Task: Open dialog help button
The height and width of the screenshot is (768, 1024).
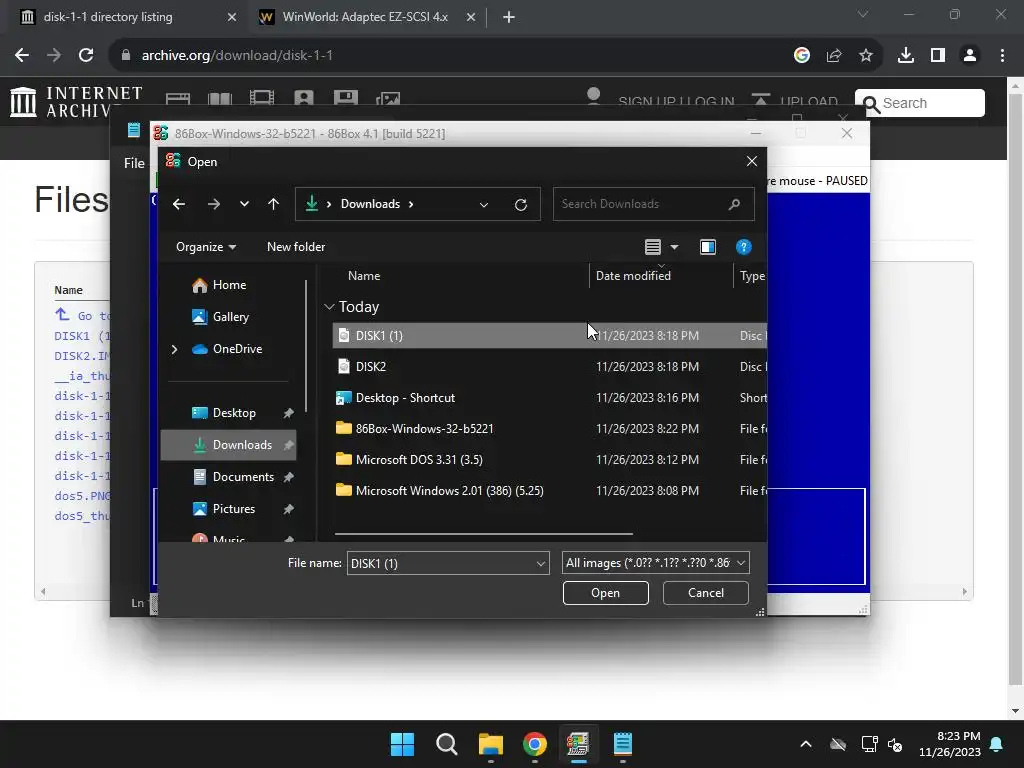Action: 743,247
